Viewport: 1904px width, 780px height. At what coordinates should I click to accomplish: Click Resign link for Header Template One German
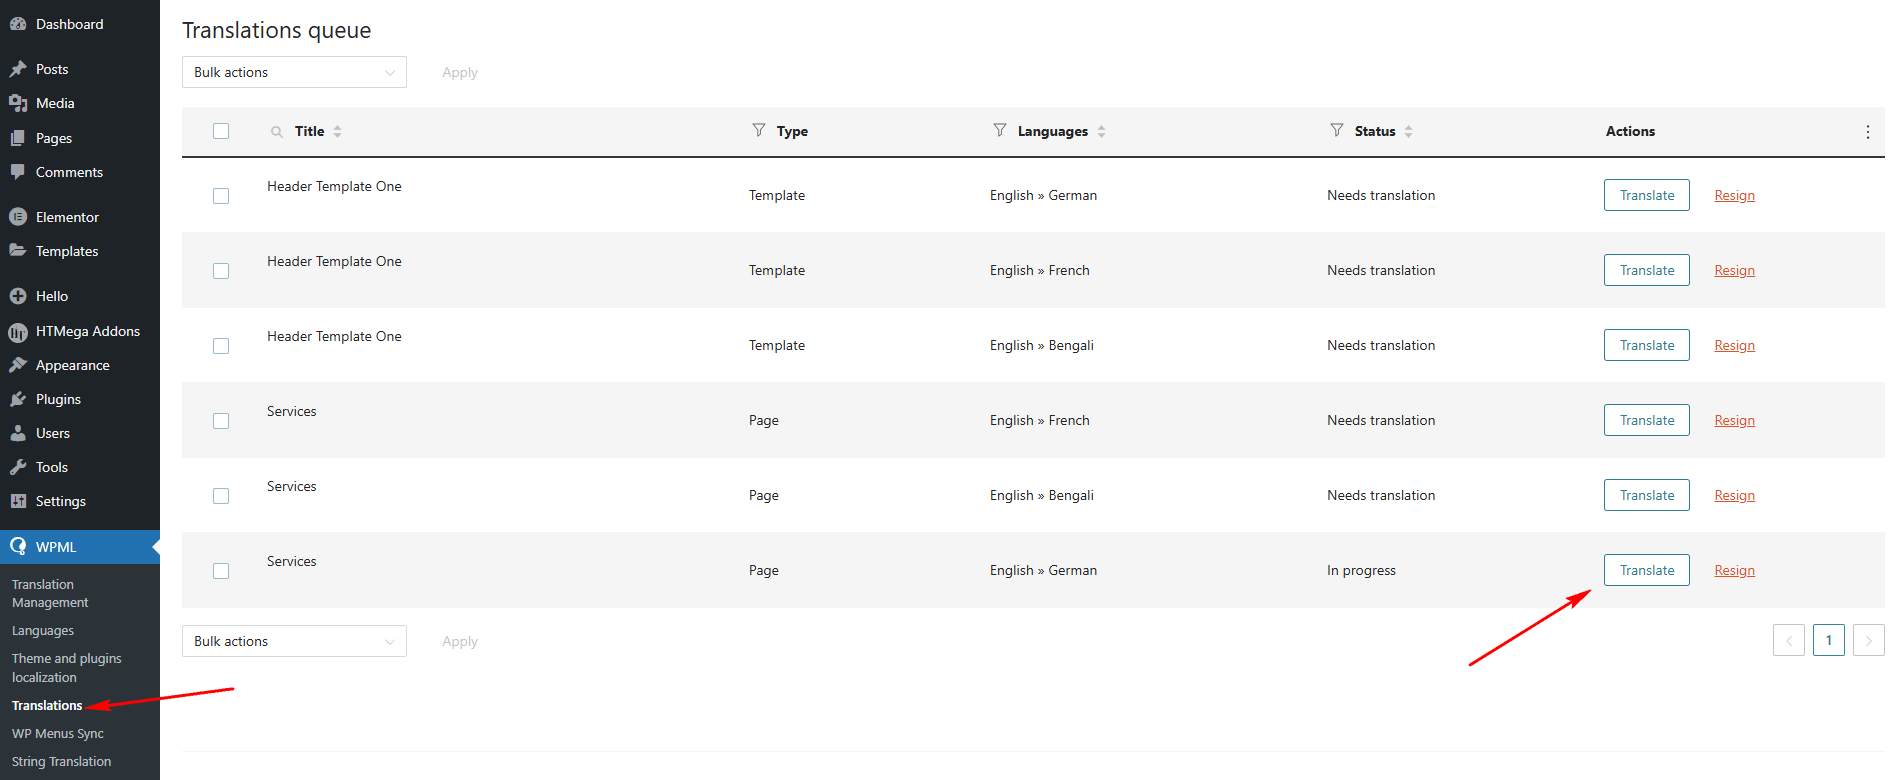(1734, 196)
